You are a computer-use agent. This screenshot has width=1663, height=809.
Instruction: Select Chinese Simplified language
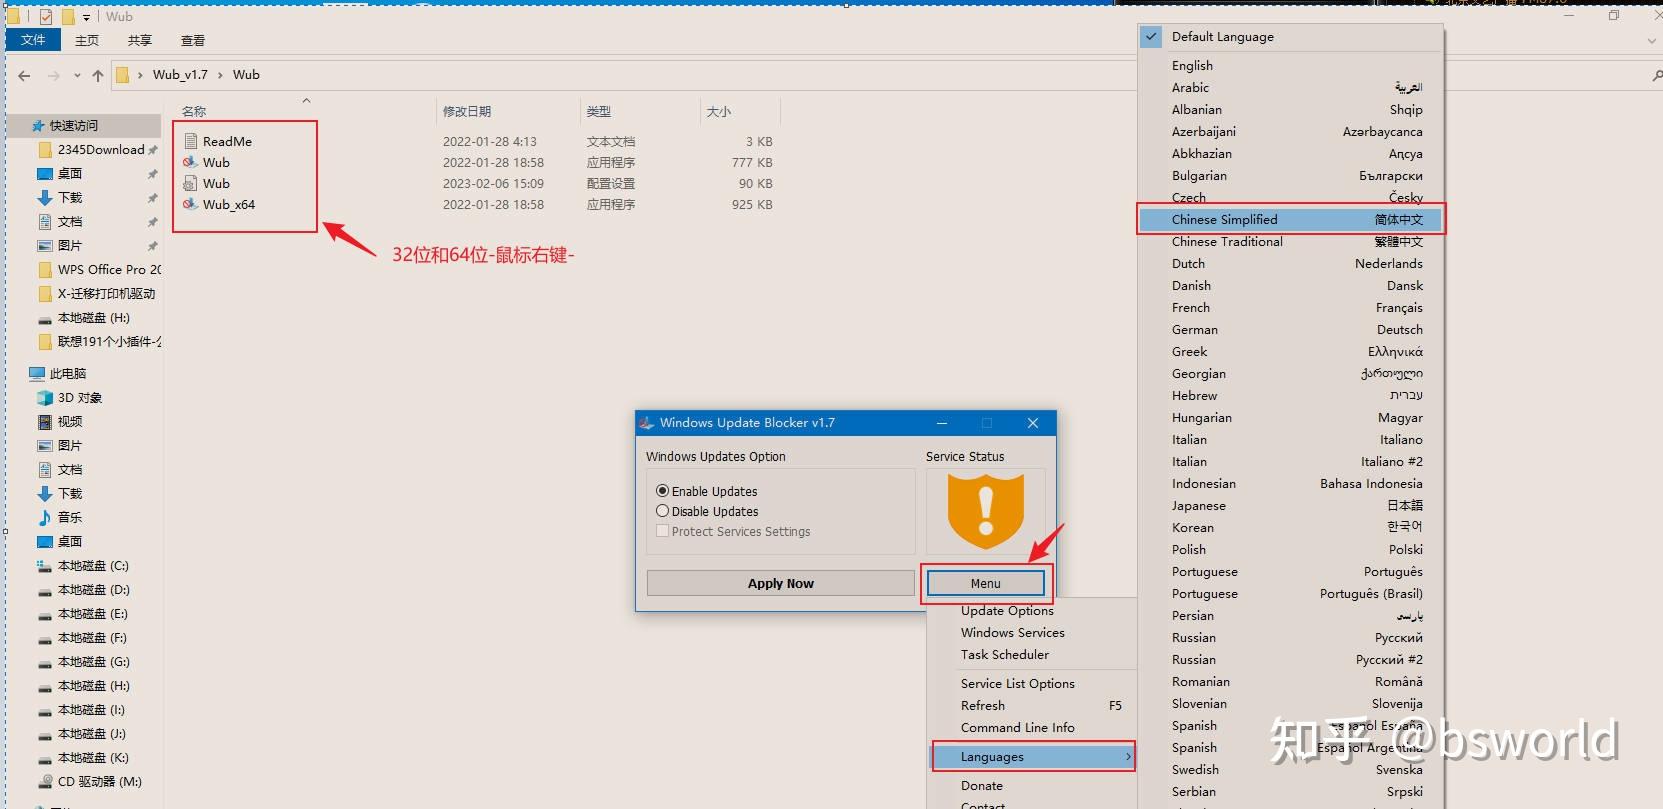(1291, 220)
